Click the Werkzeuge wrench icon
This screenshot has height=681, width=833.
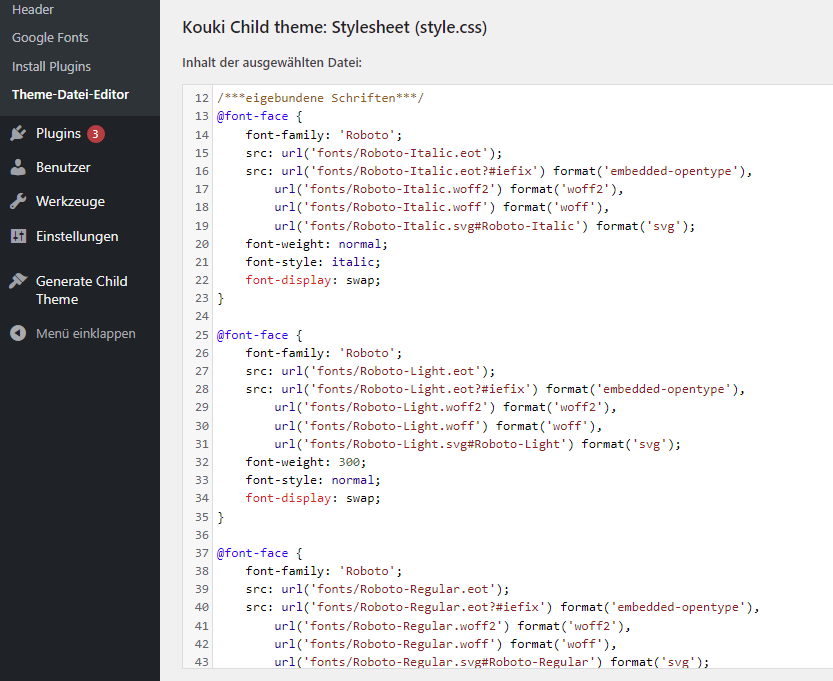18,201
